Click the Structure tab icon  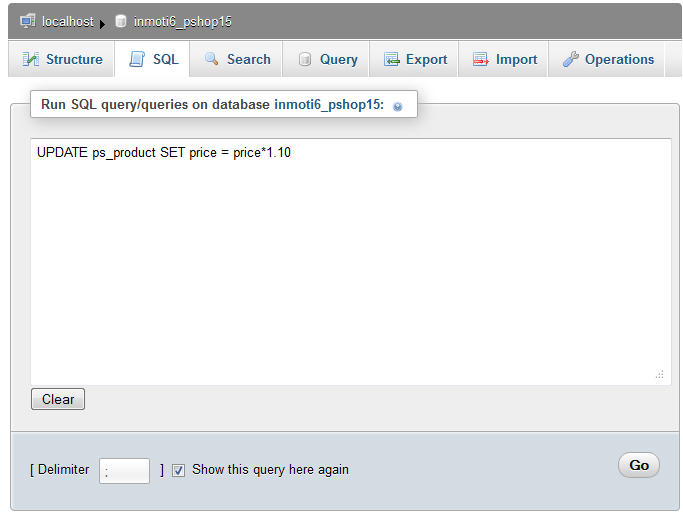[31, 59]
